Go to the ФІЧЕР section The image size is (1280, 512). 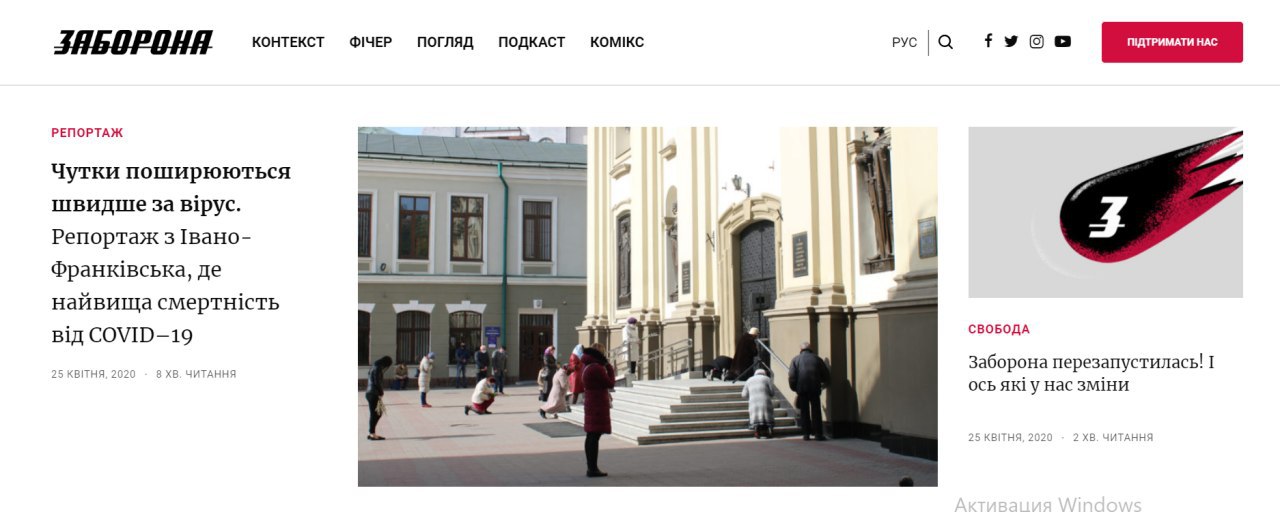tap(371, 42)
